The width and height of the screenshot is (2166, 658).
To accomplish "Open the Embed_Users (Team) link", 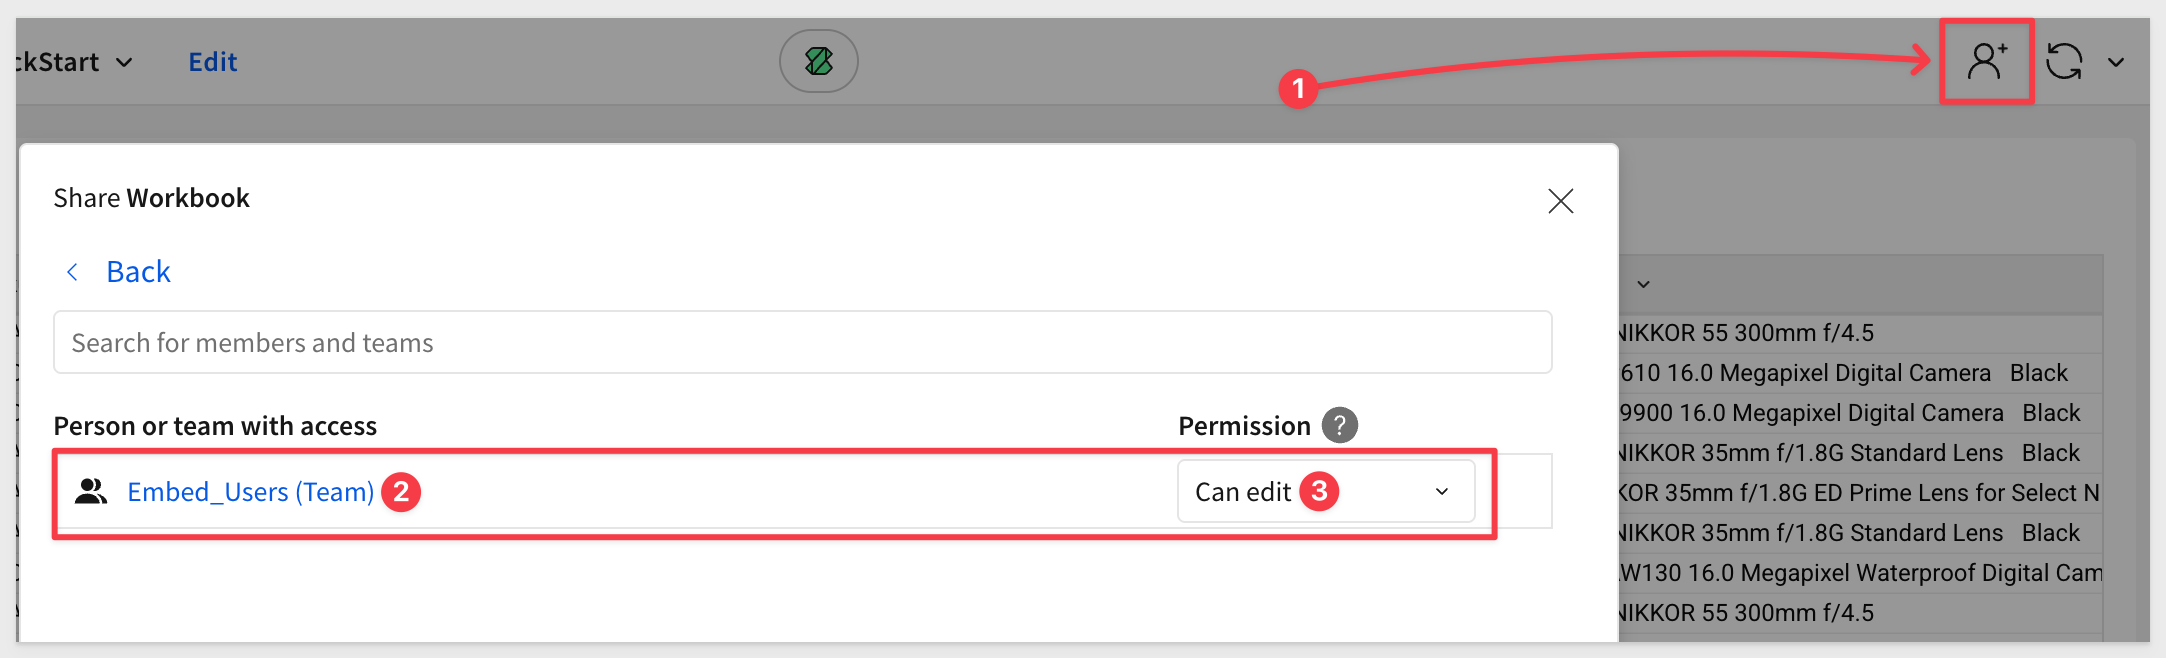I will [251, 492].
